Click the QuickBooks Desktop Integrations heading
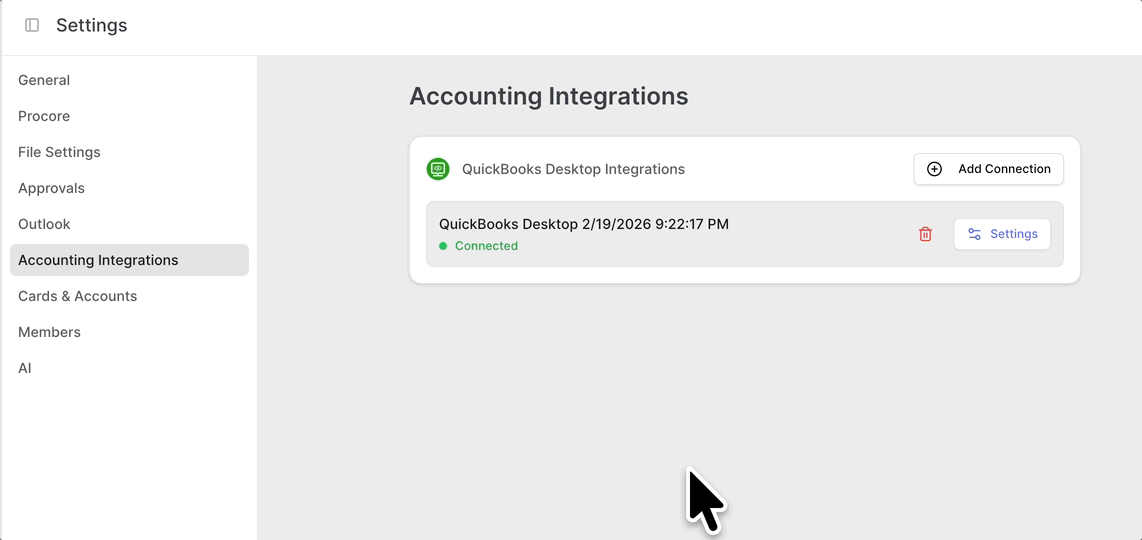 573,169
